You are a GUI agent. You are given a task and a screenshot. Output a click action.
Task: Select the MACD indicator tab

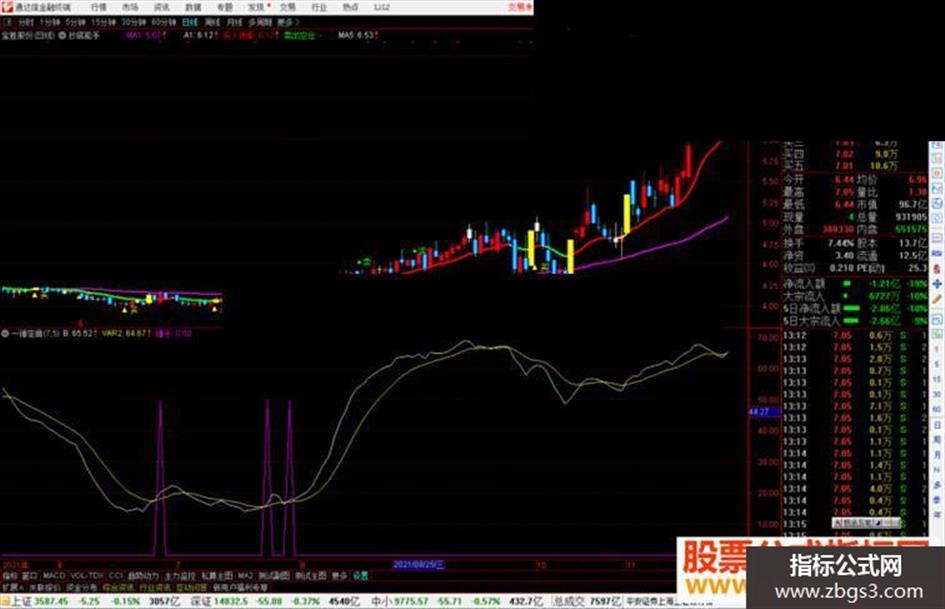pyautogui.click(x=54, y=576)
